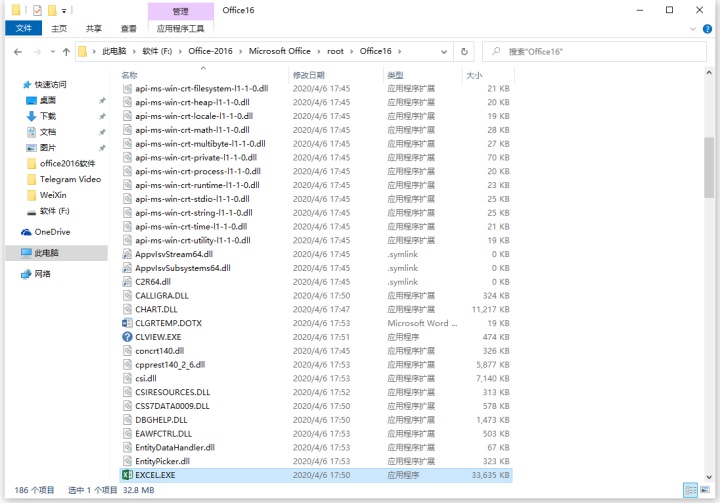Click the file icon of csi.dll

[127, 378]
